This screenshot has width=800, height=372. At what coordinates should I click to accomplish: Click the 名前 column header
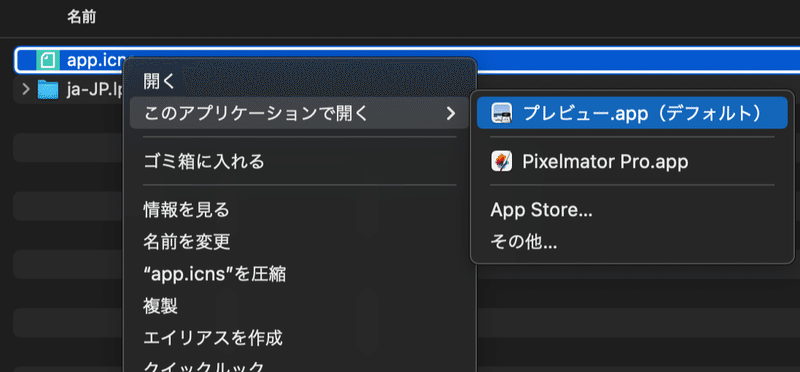[x=82, y=17]
